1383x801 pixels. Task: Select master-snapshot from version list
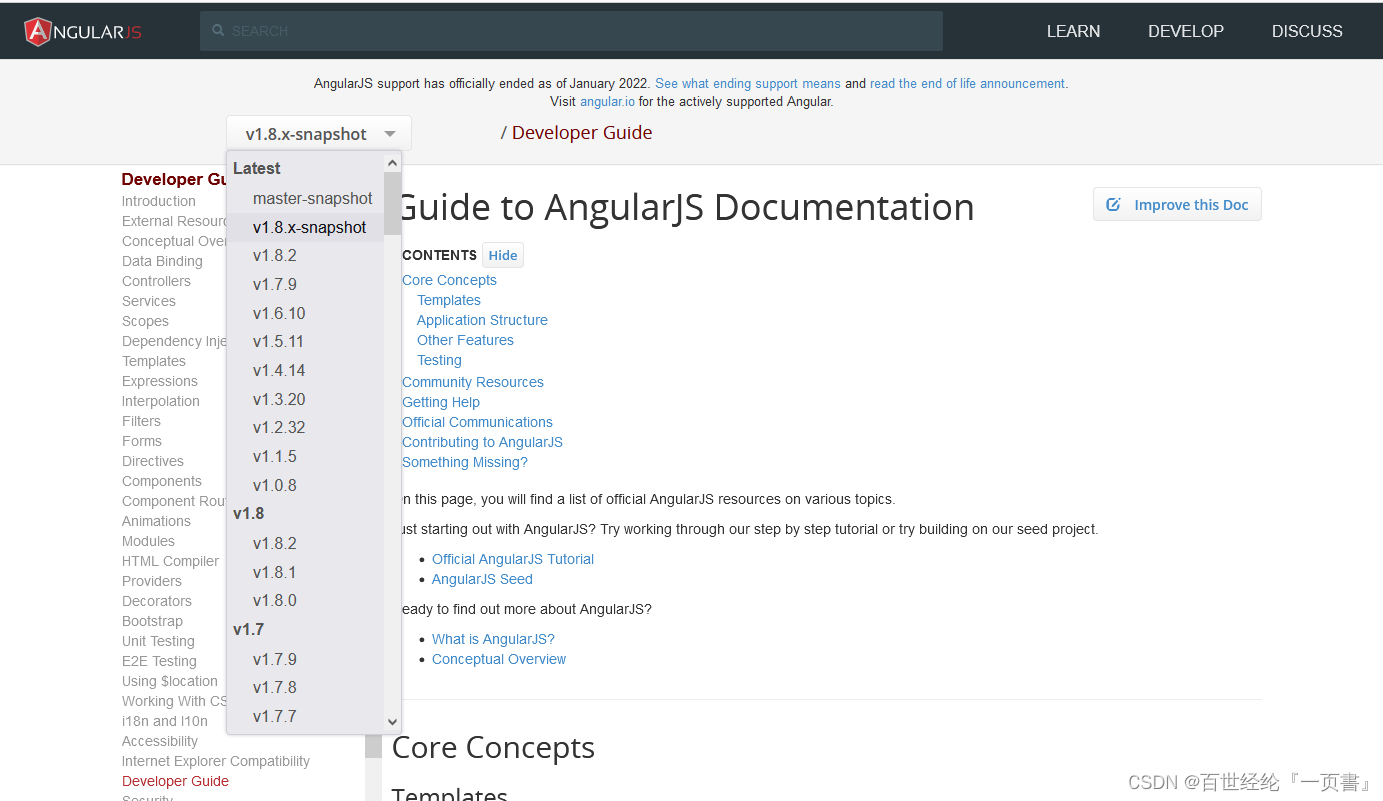312,198
